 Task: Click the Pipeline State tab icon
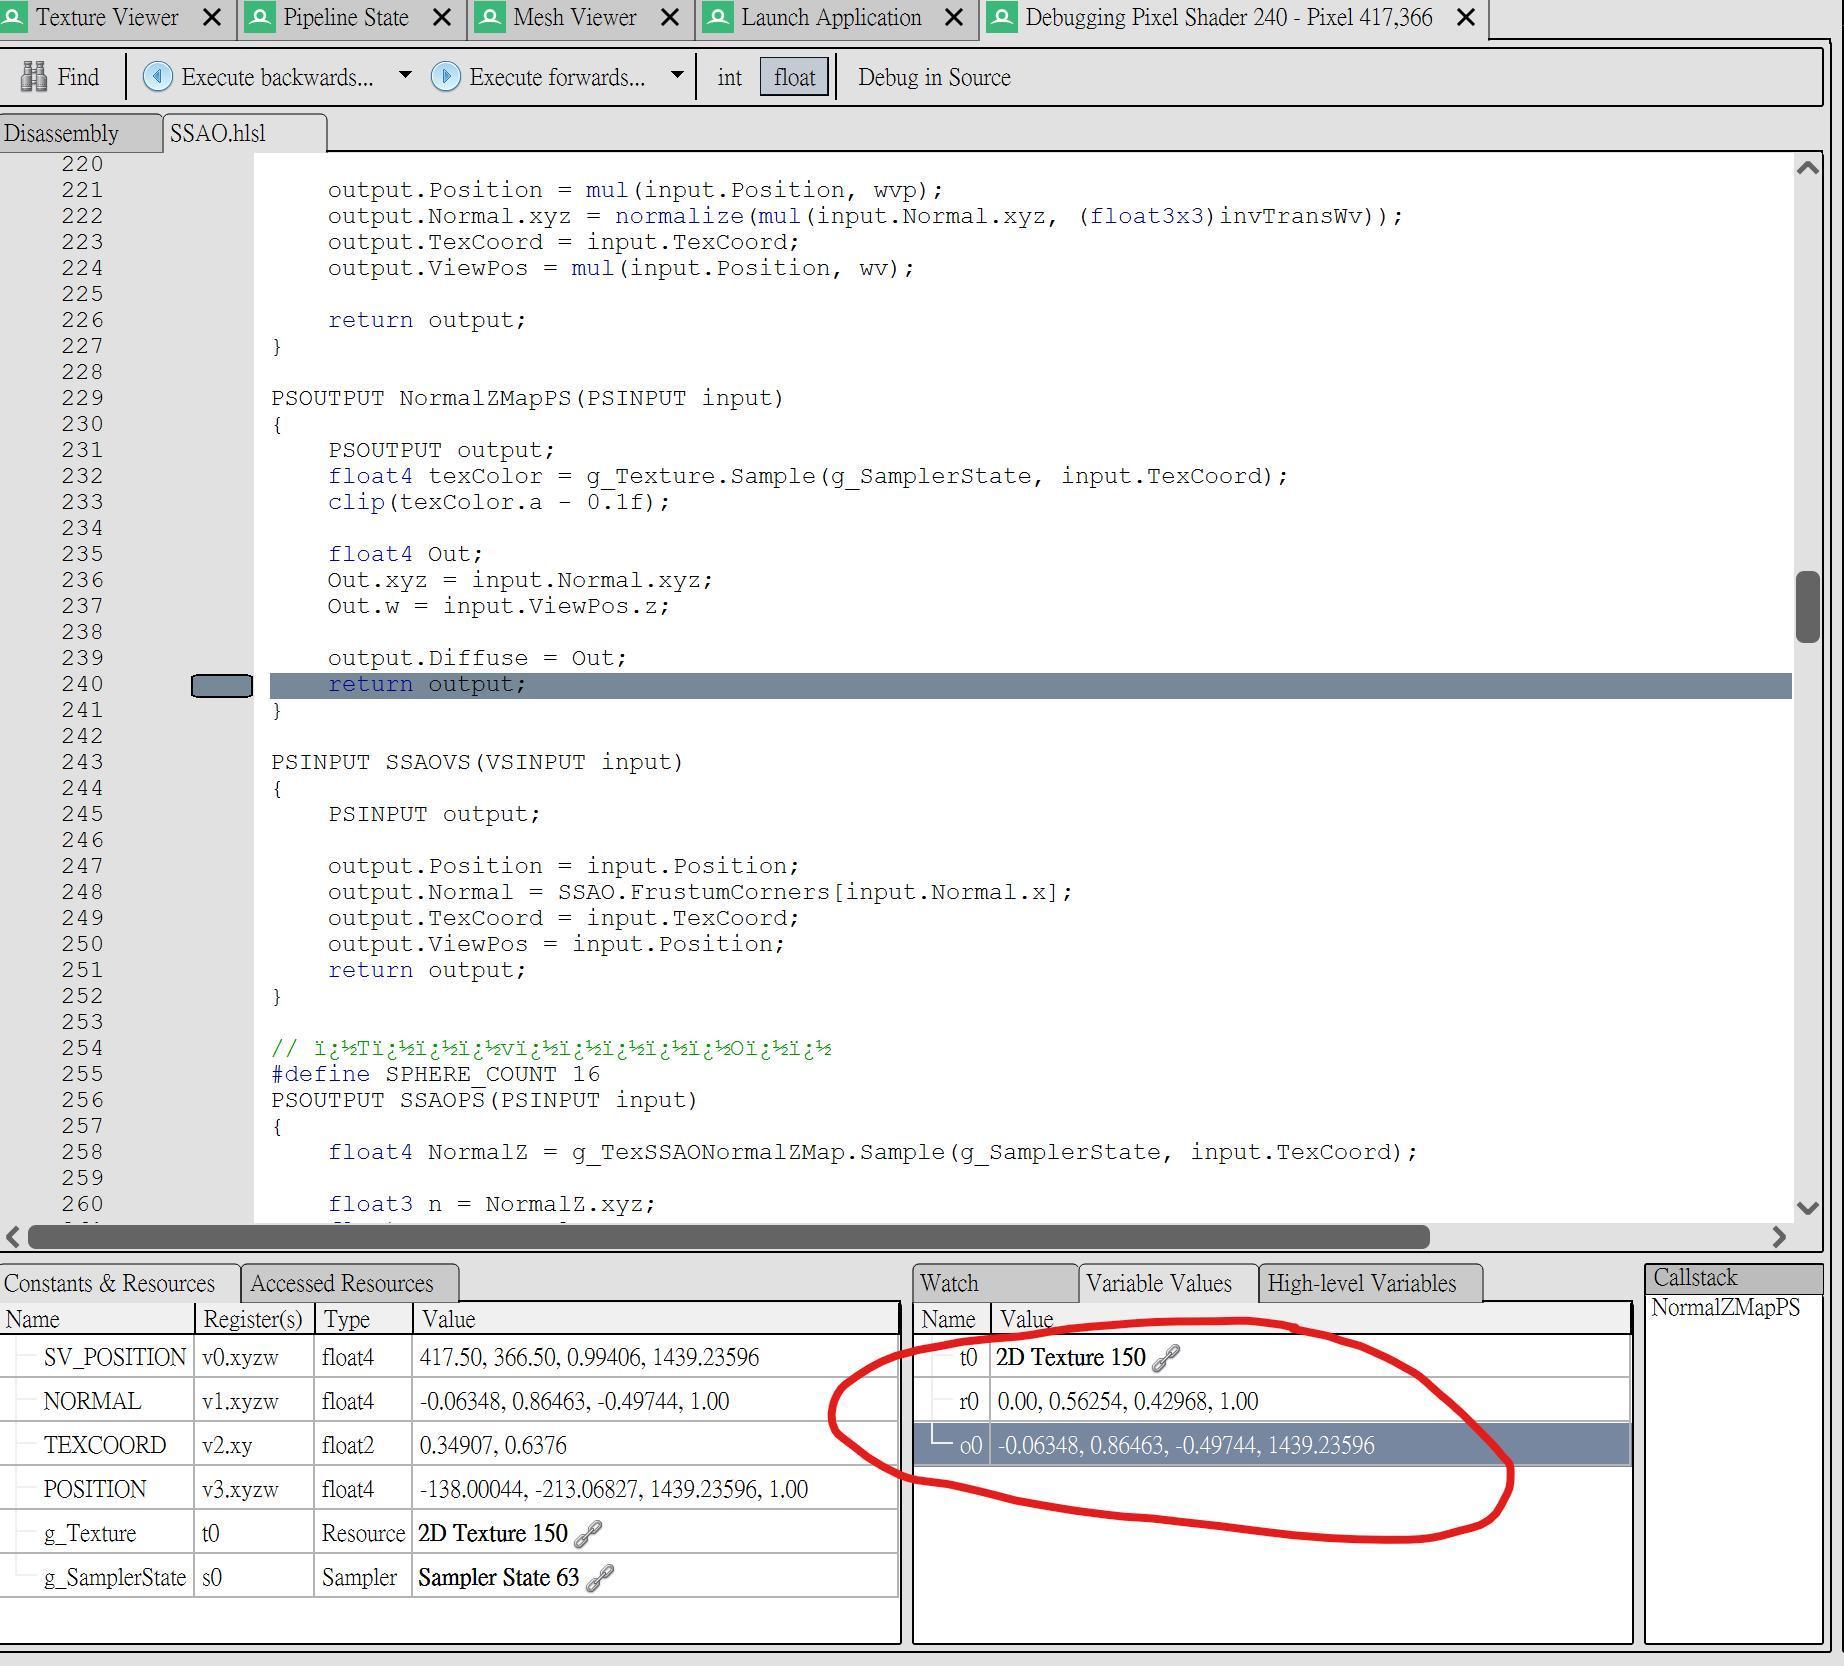click(x=260, y=17)
